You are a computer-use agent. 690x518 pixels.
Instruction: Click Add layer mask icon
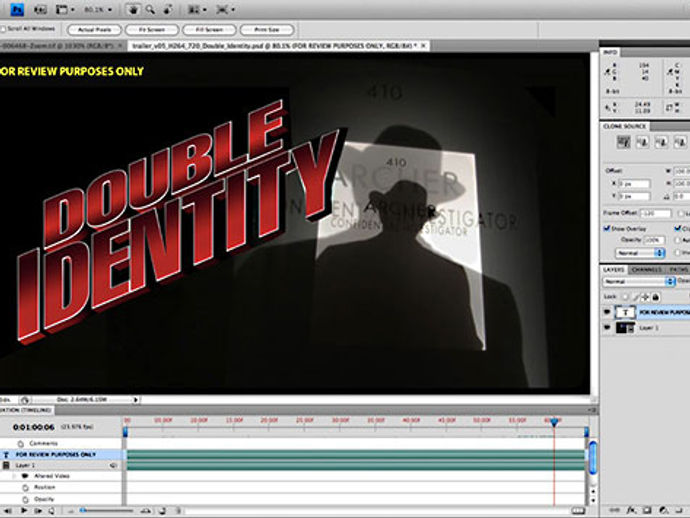[647, 511]
